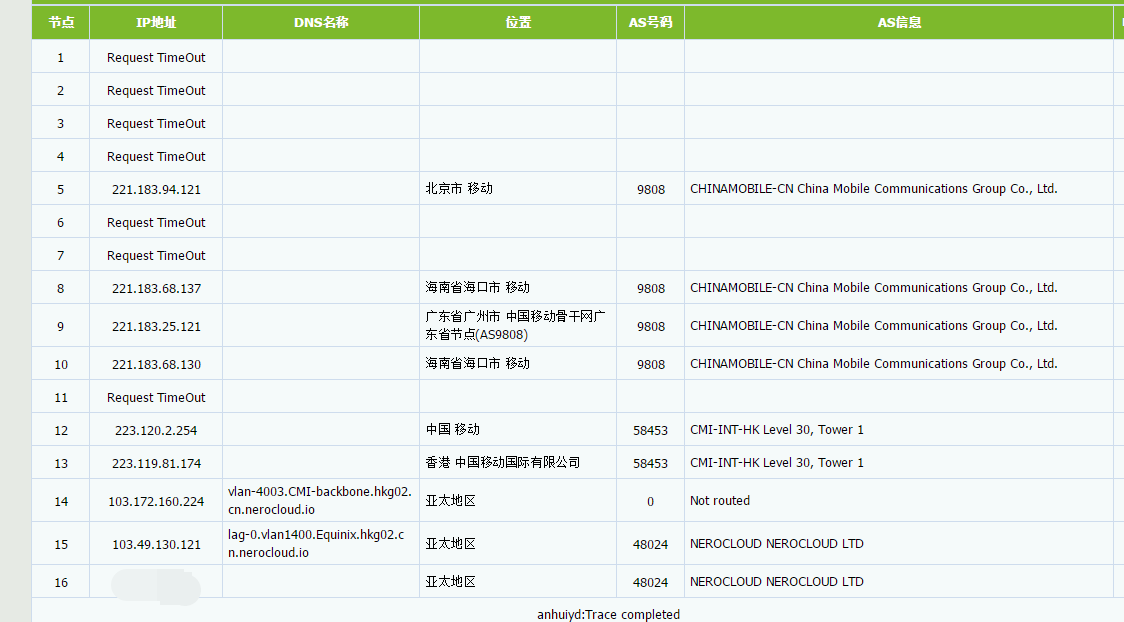Click the AS号码 column header
The height and width of the screenshot is (622, 1124).
coord(651,22)
